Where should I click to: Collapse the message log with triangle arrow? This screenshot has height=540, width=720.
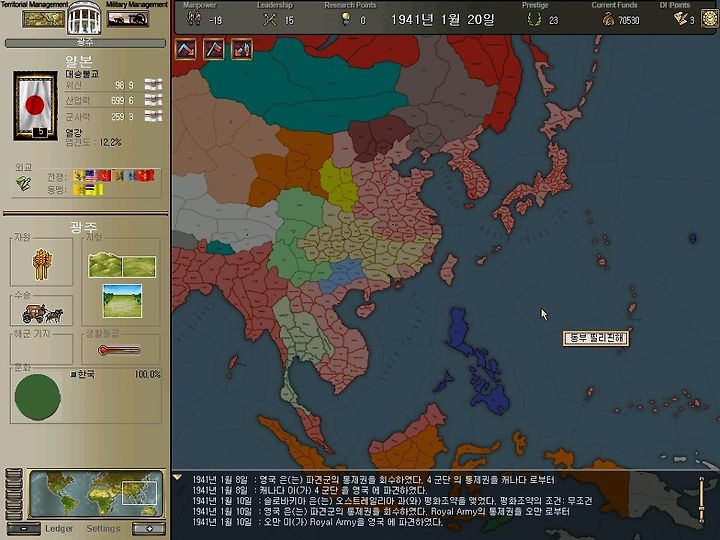[177, 478]
